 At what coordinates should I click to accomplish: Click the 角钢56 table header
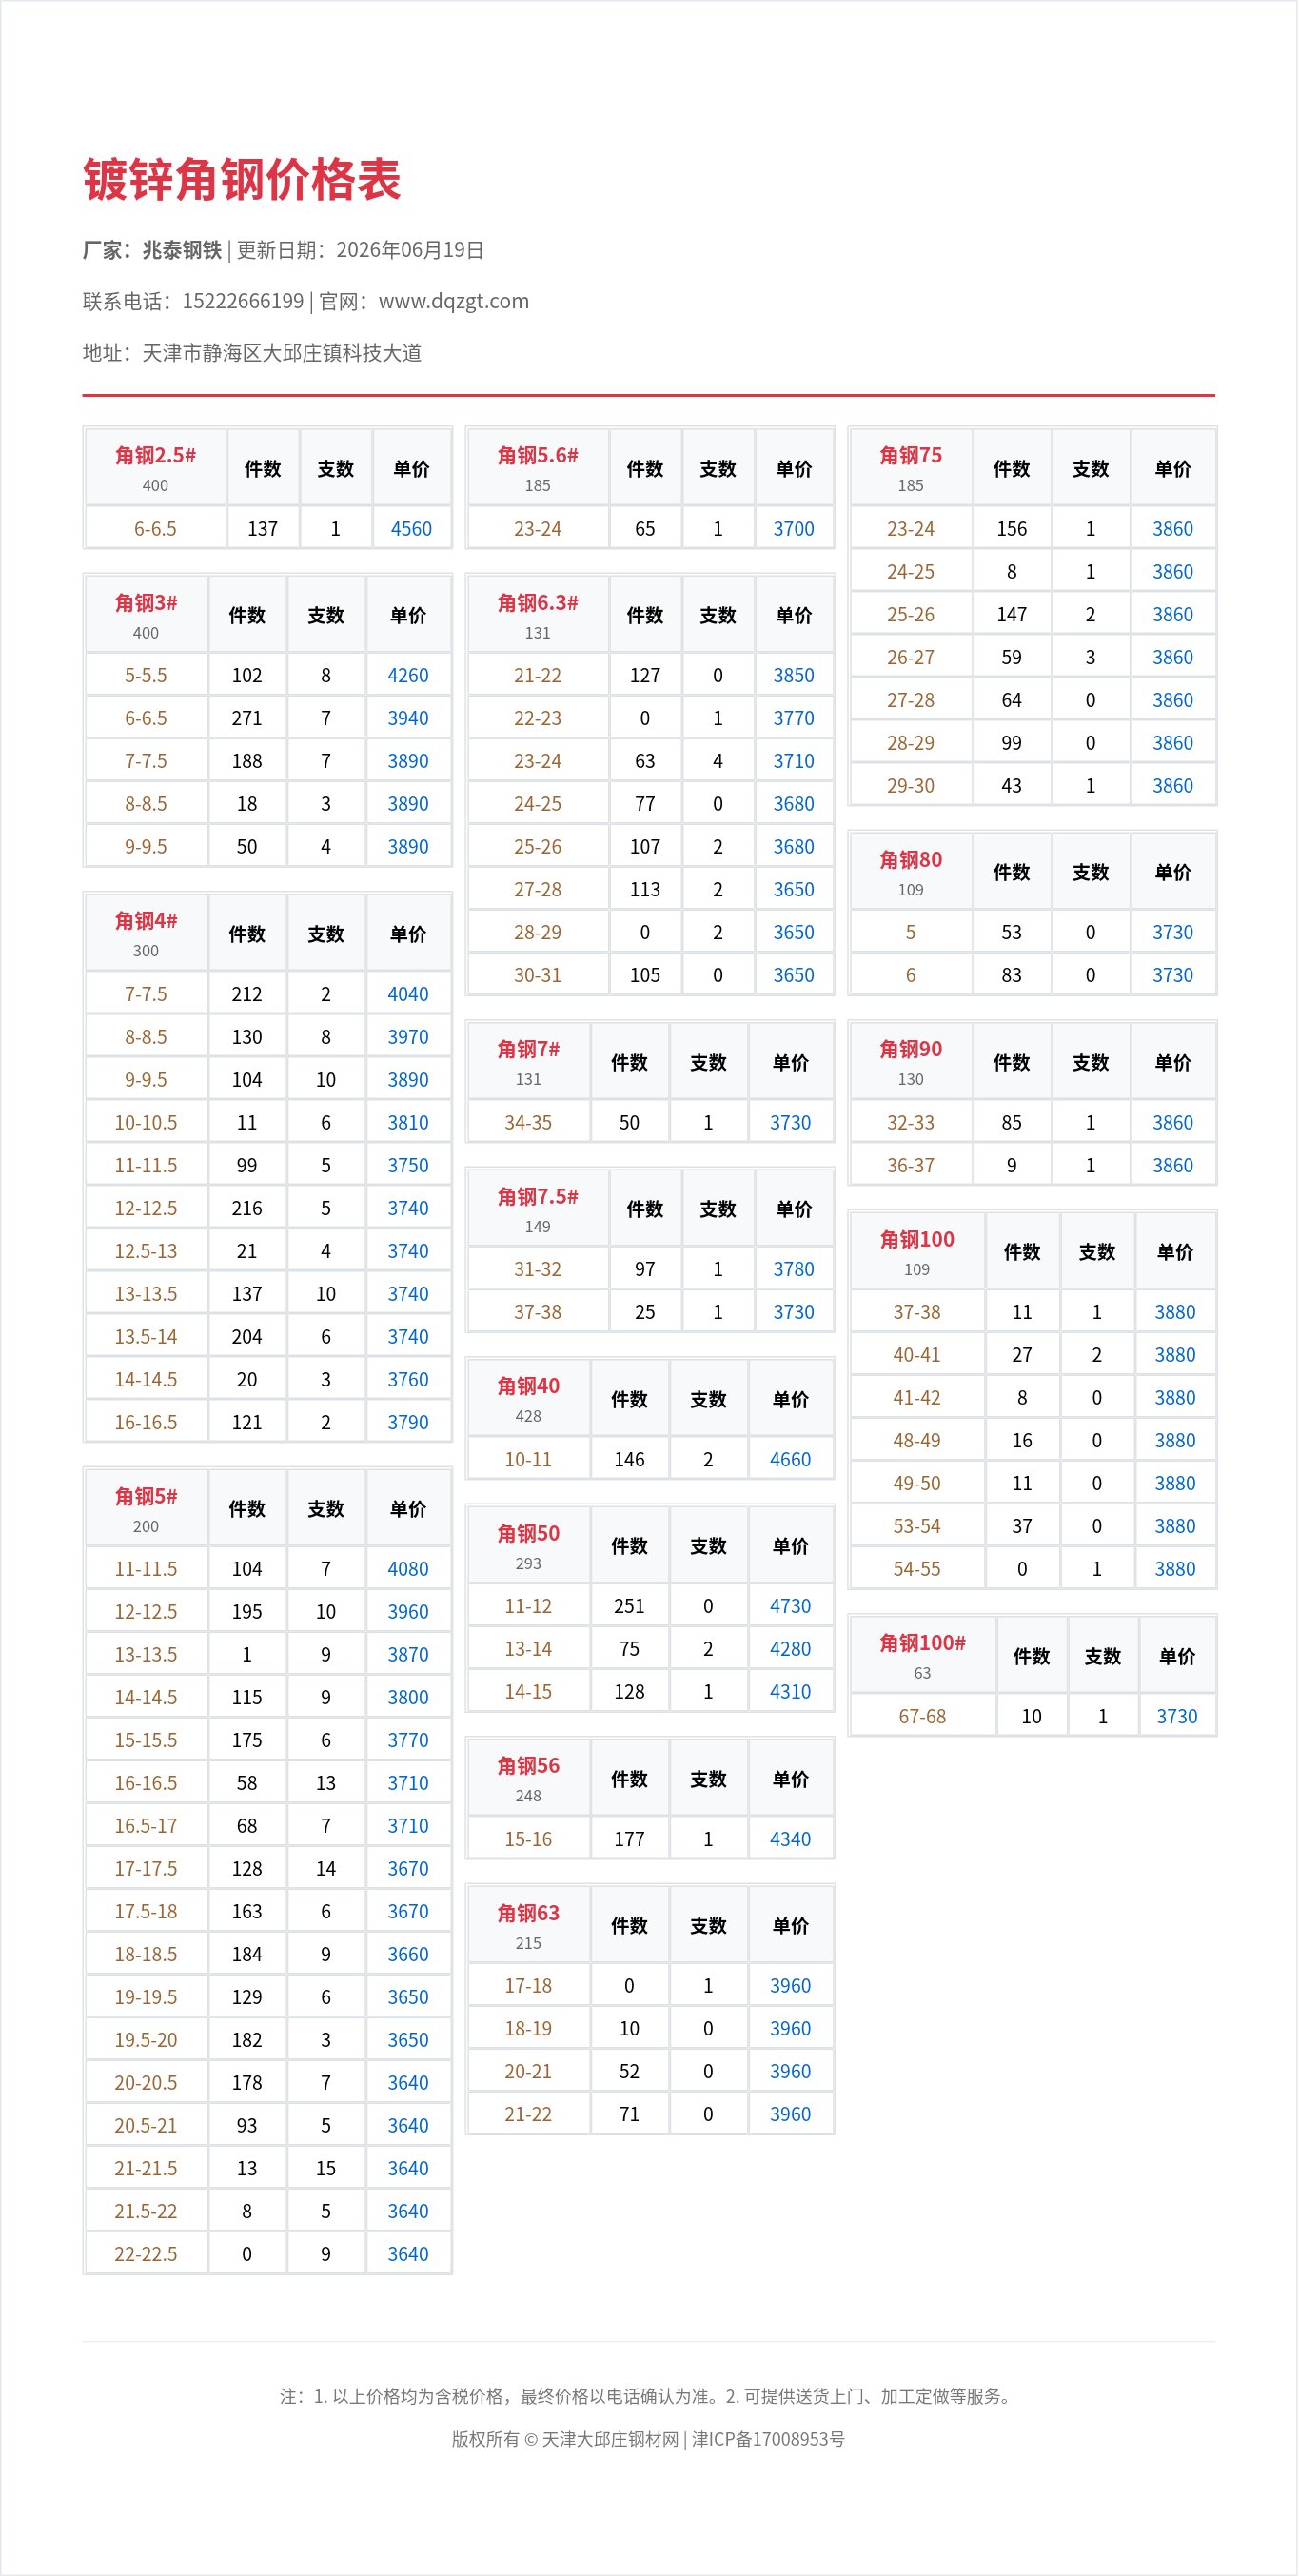528,1779
